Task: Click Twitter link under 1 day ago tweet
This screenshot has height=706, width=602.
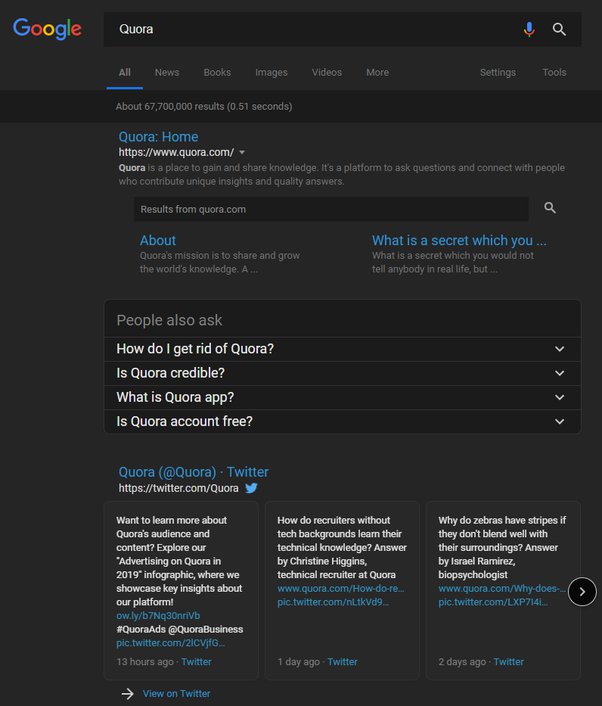Action: coord(343,662)
